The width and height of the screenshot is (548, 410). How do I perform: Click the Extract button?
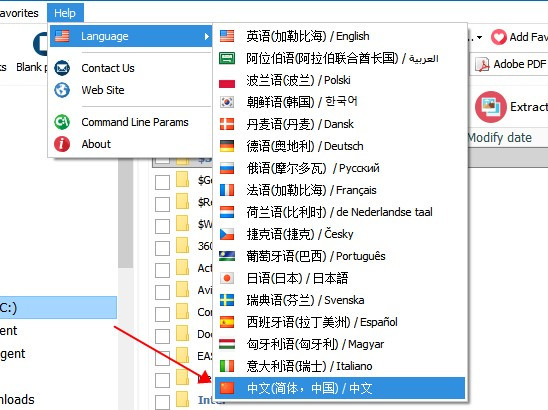(x=511, y=107)
